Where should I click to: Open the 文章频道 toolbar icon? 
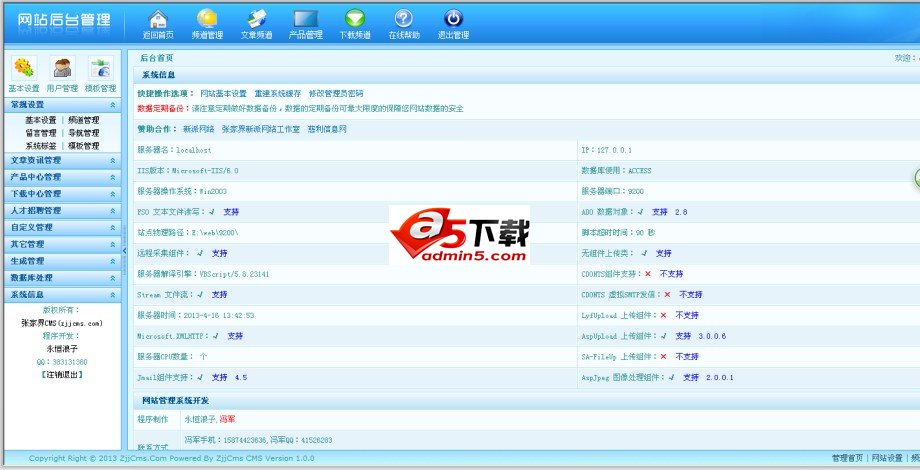pyautogui.click(x=256, y=19)
